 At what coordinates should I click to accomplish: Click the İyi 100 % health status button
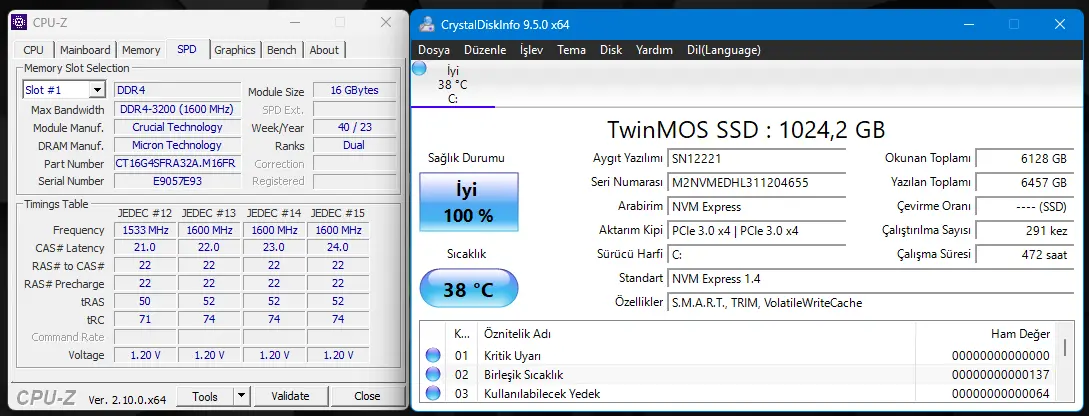(x=469, y=201)
